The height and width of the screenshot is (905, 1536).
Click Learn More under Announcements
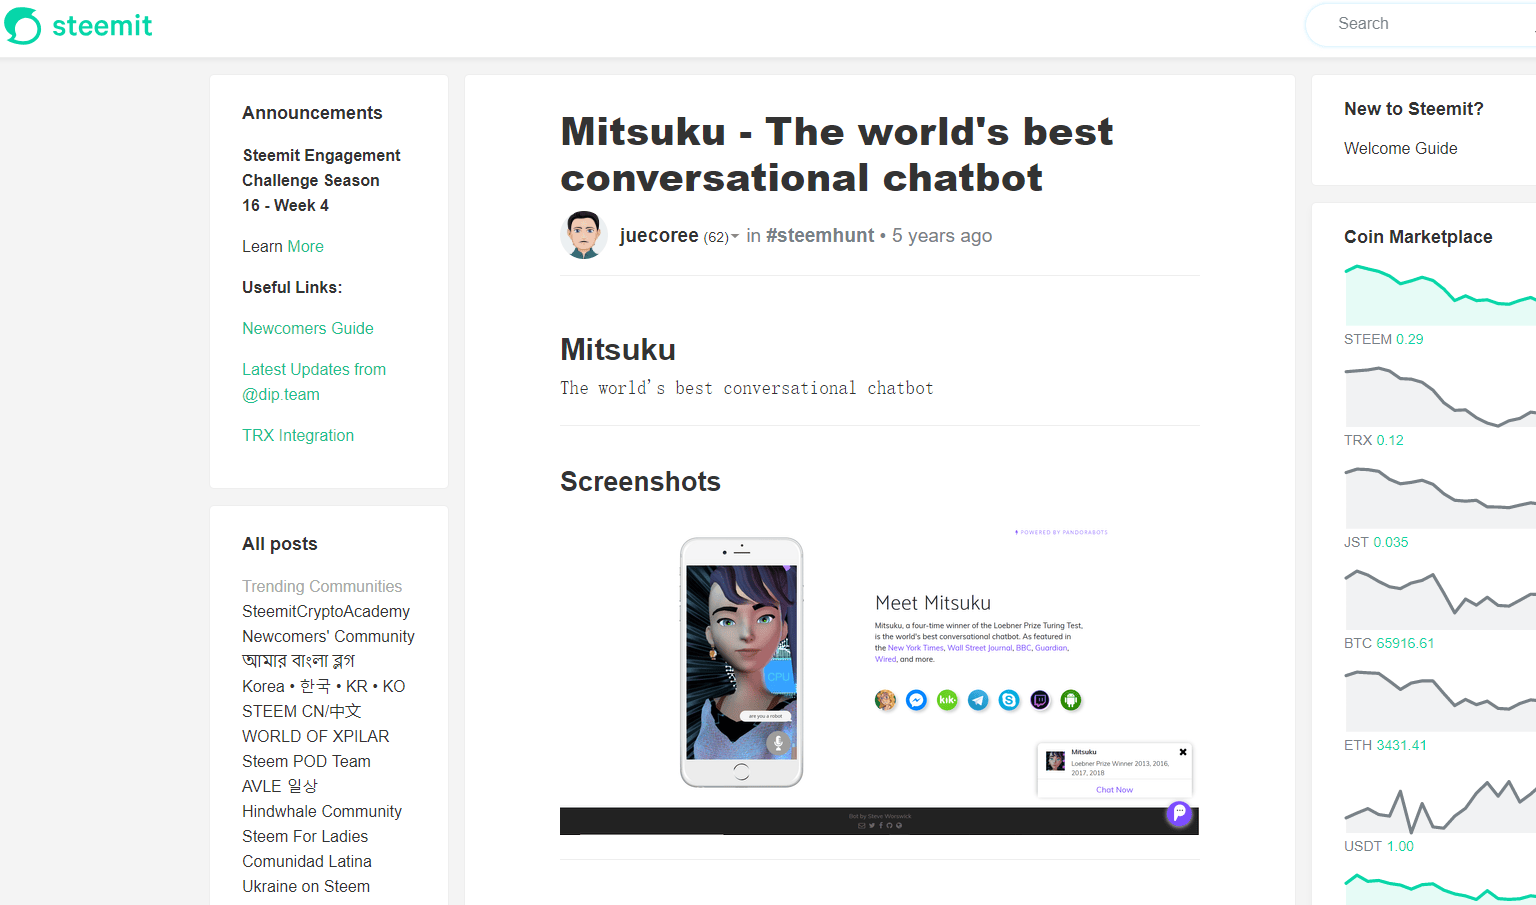point(305,246)
